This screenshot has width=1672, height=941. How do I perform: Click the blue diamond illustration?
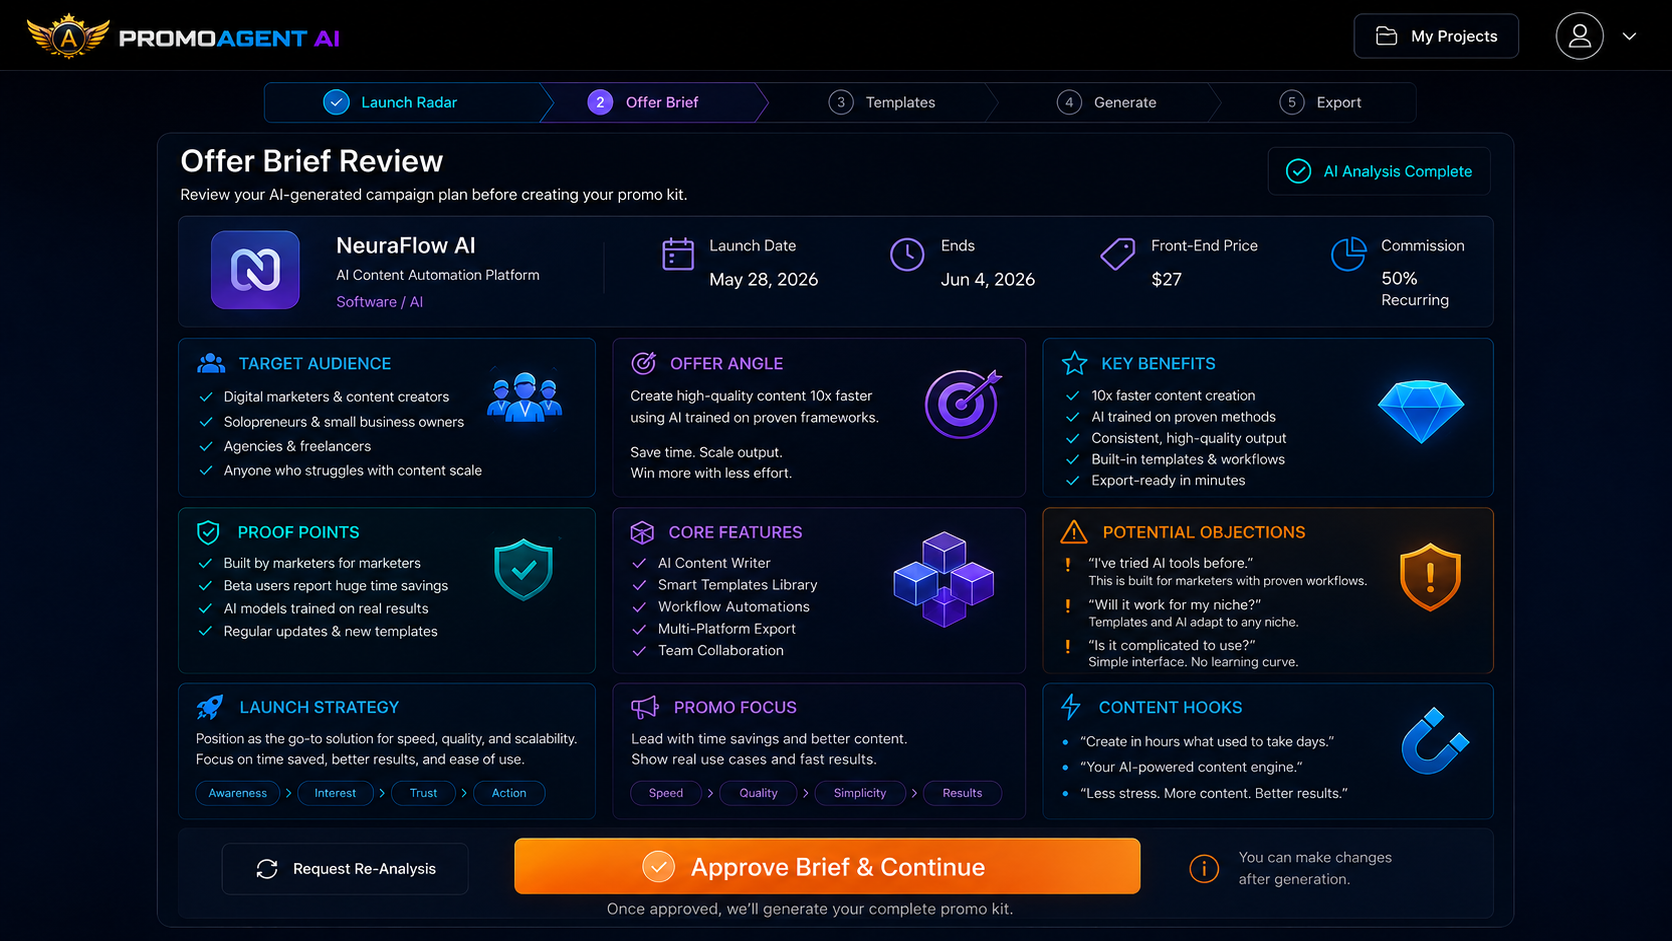pos(1420,410)
